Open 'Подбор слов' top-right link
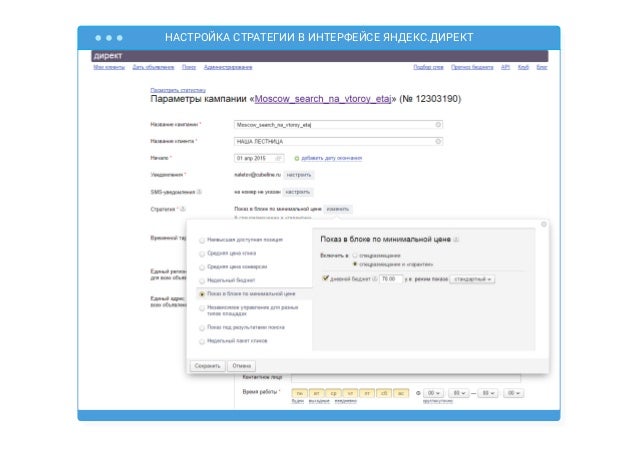 428,68
